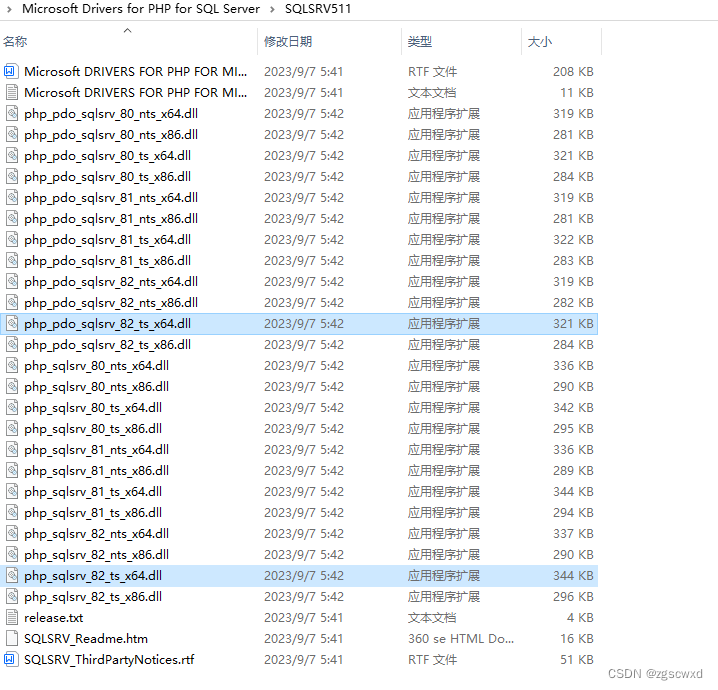Click the icon of php_pdo_sqlsrv_81_nts_x64.dll
Image resolution: width=718 pixels, height=690 pixels.
[12, 198]
